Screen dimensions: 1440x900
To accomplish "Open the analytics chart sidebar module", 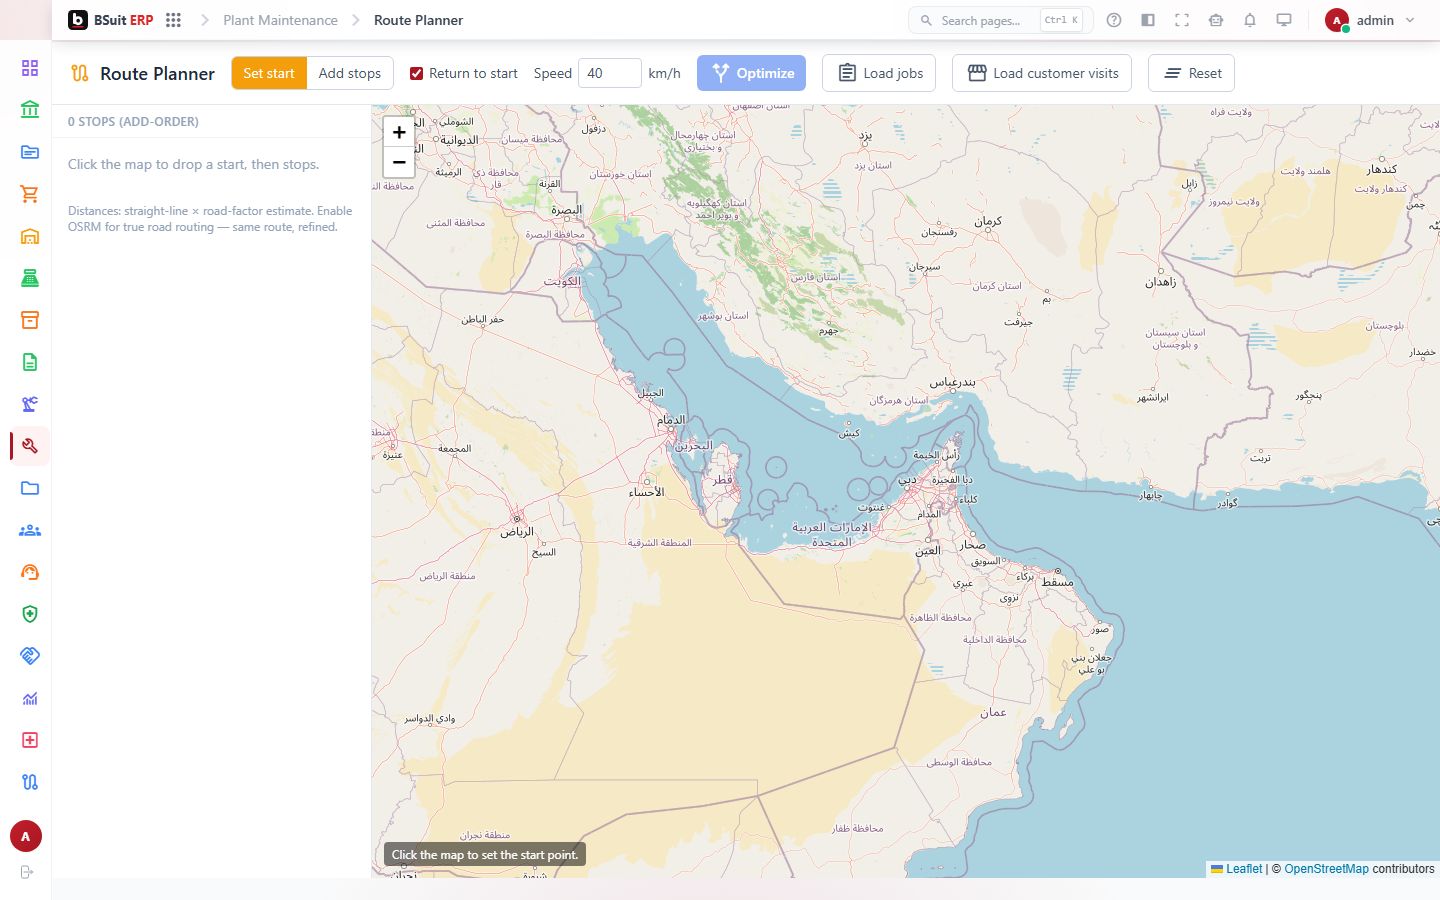I will point(30,698).
